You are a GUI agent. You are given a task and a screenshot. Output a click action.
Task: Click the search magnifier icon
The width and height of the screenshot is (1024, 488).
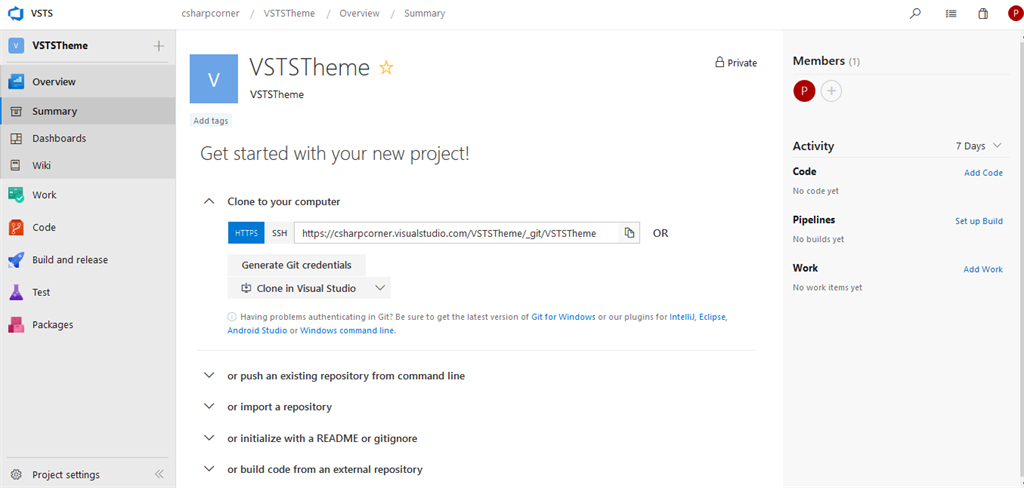pos(915,14)
